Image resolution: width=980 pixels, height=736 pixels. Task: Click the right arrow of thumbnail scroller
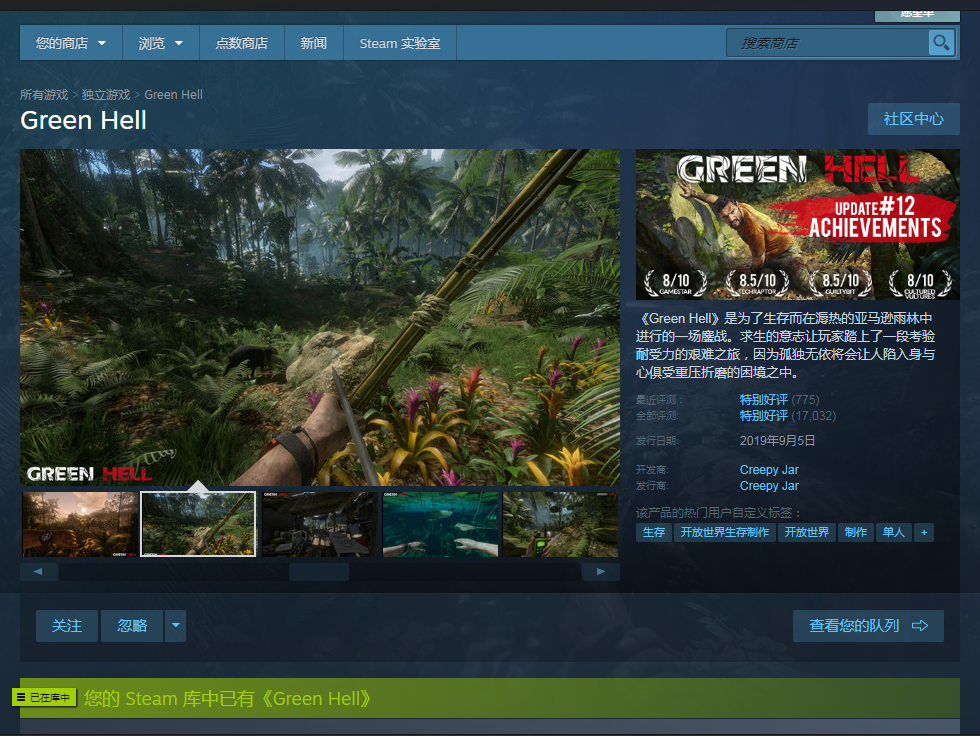pos(601,572)
